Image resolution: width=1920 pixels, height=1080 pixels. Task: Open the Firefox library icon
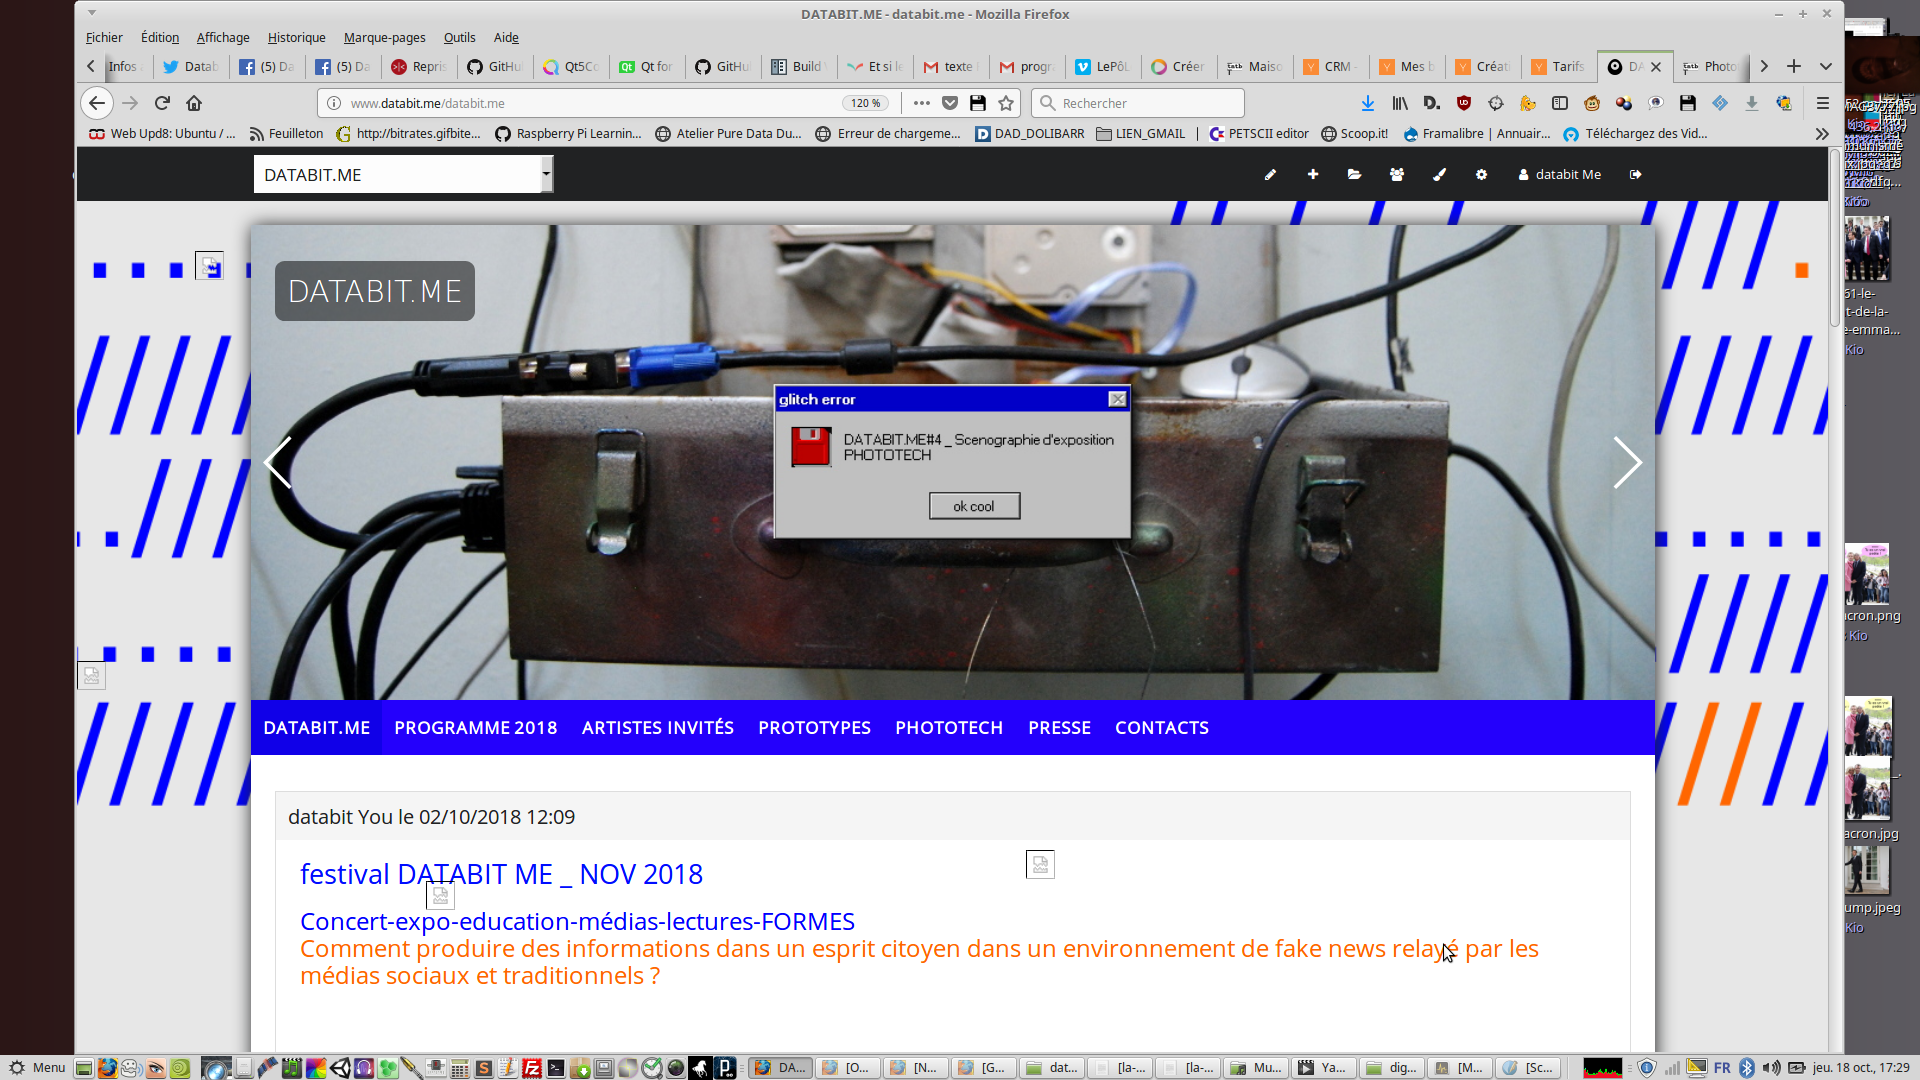pos(1400,103)
